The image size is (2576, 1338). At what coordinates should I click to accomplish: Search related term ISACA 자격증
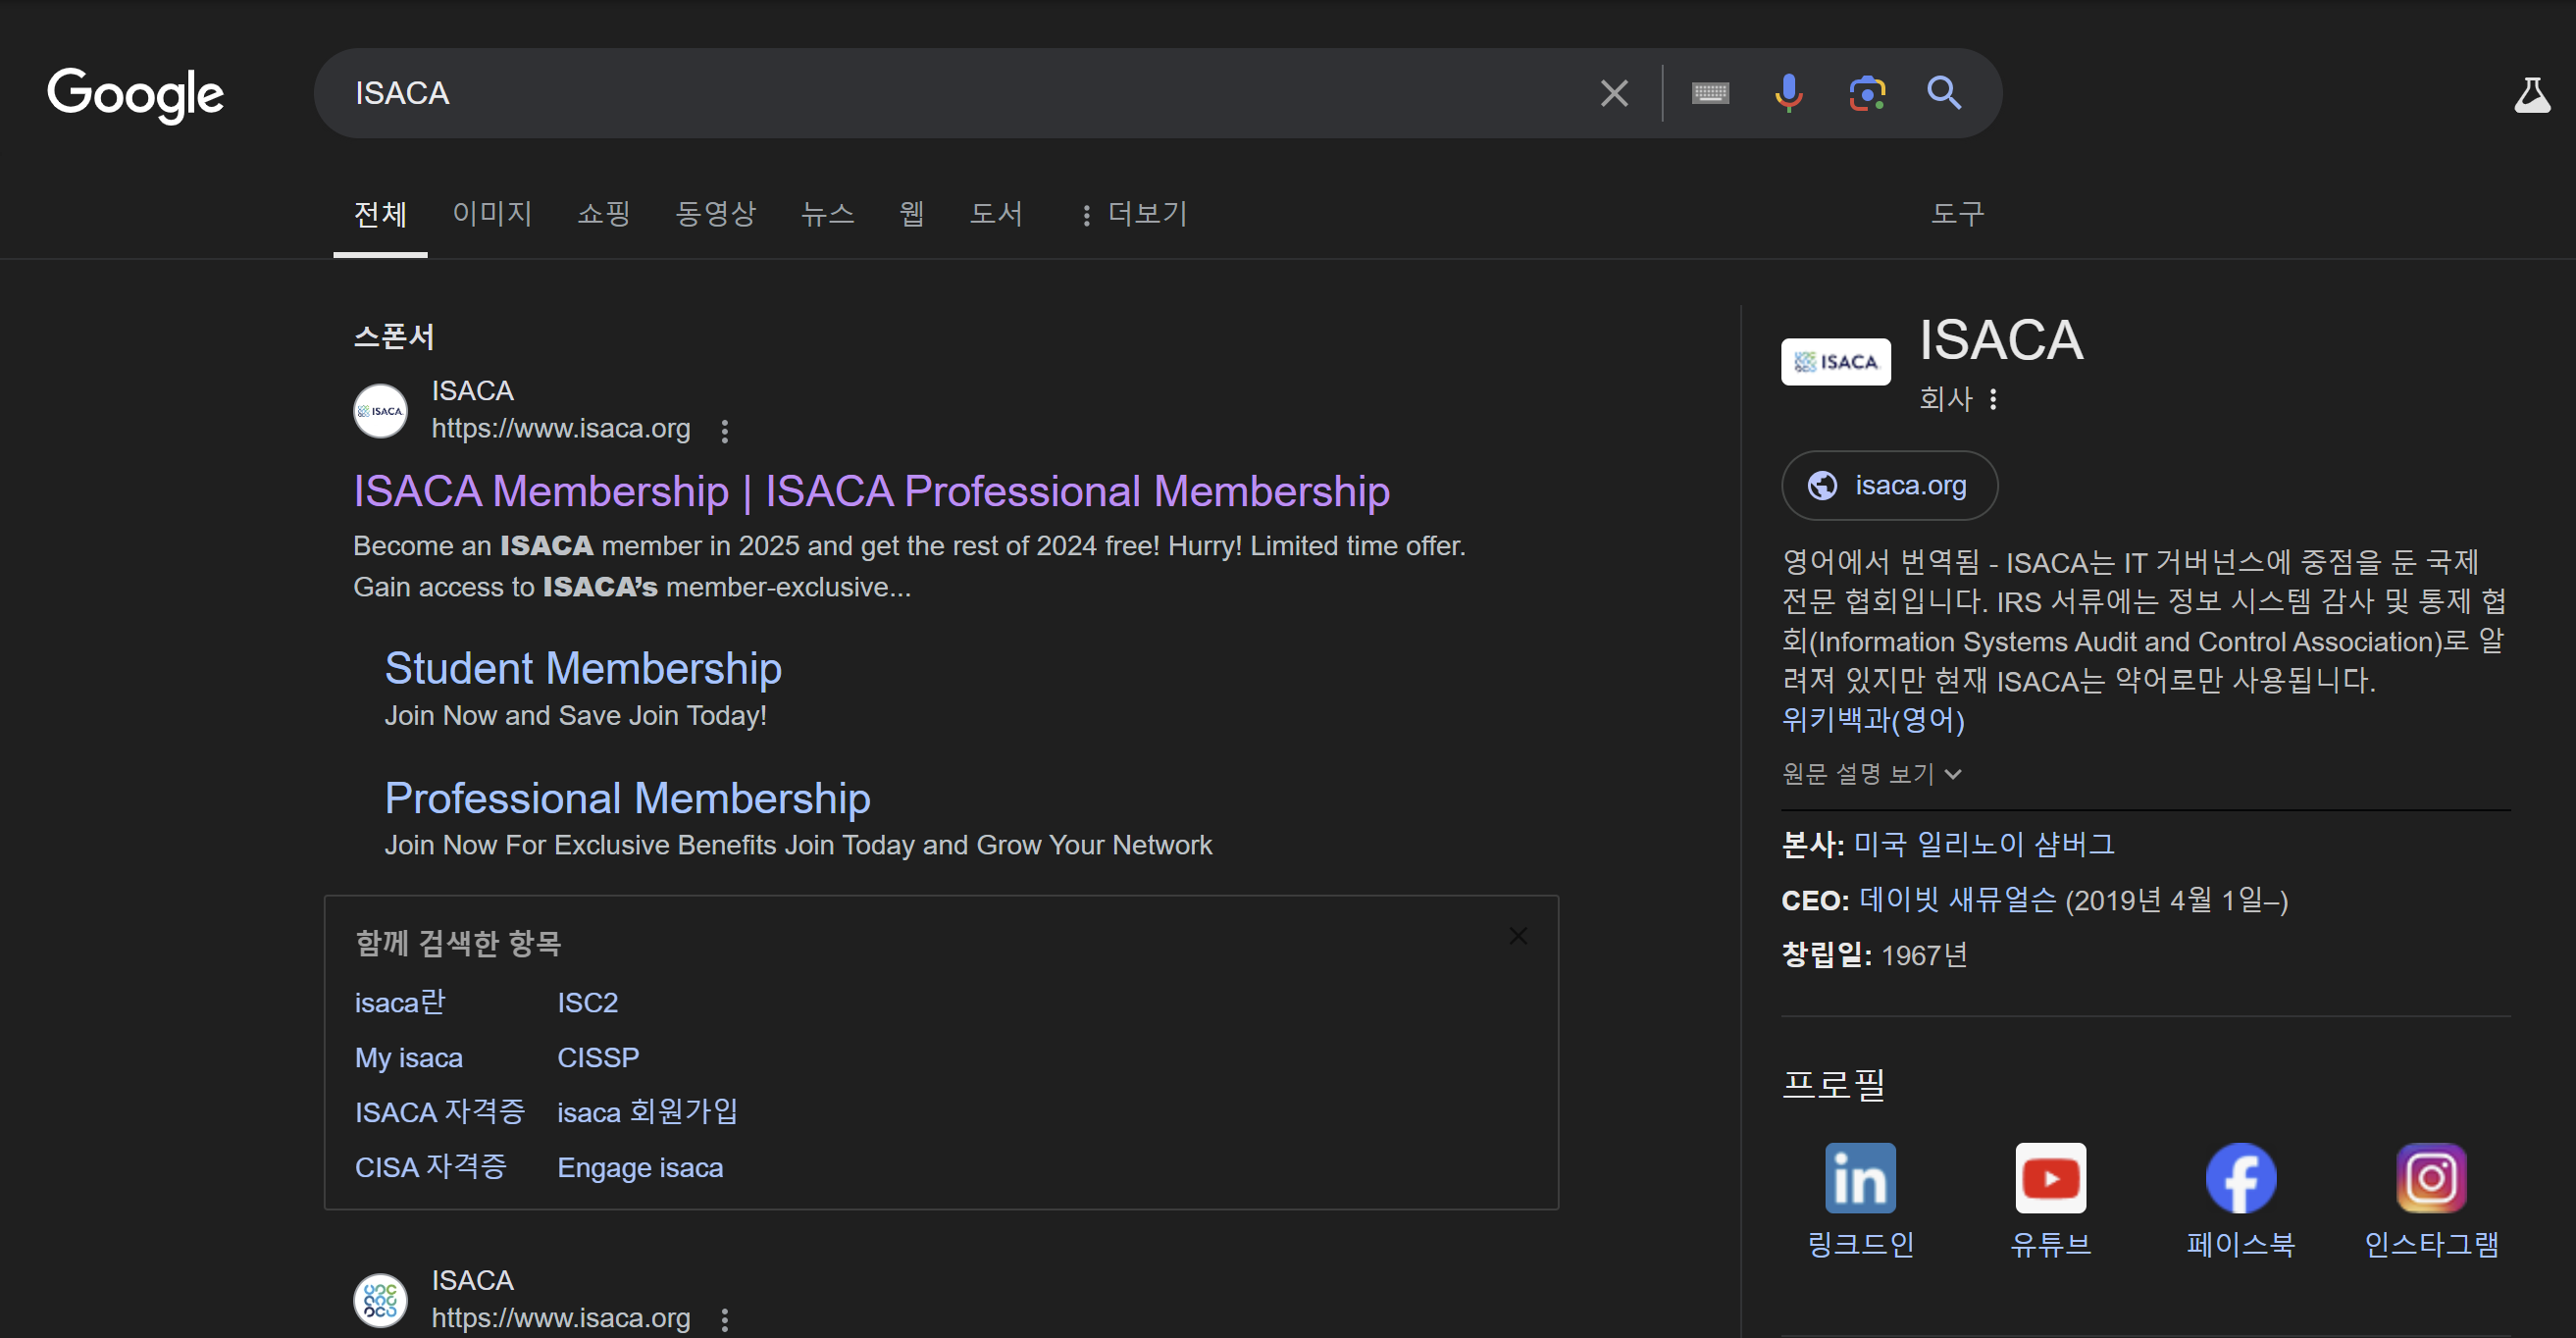(x=439, y=1111)
